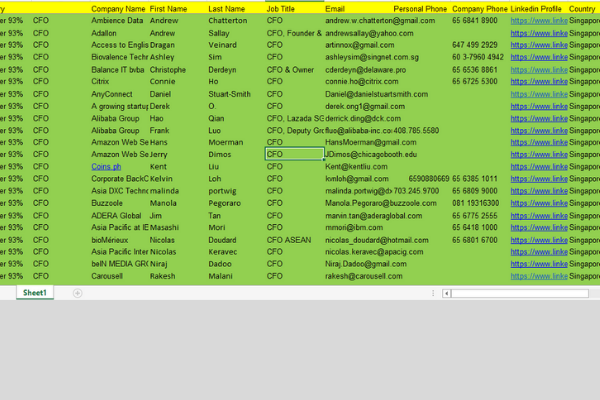Click the Carousell company name cell
The height and width of the screenshot is (400, 600).
[109, 276]
